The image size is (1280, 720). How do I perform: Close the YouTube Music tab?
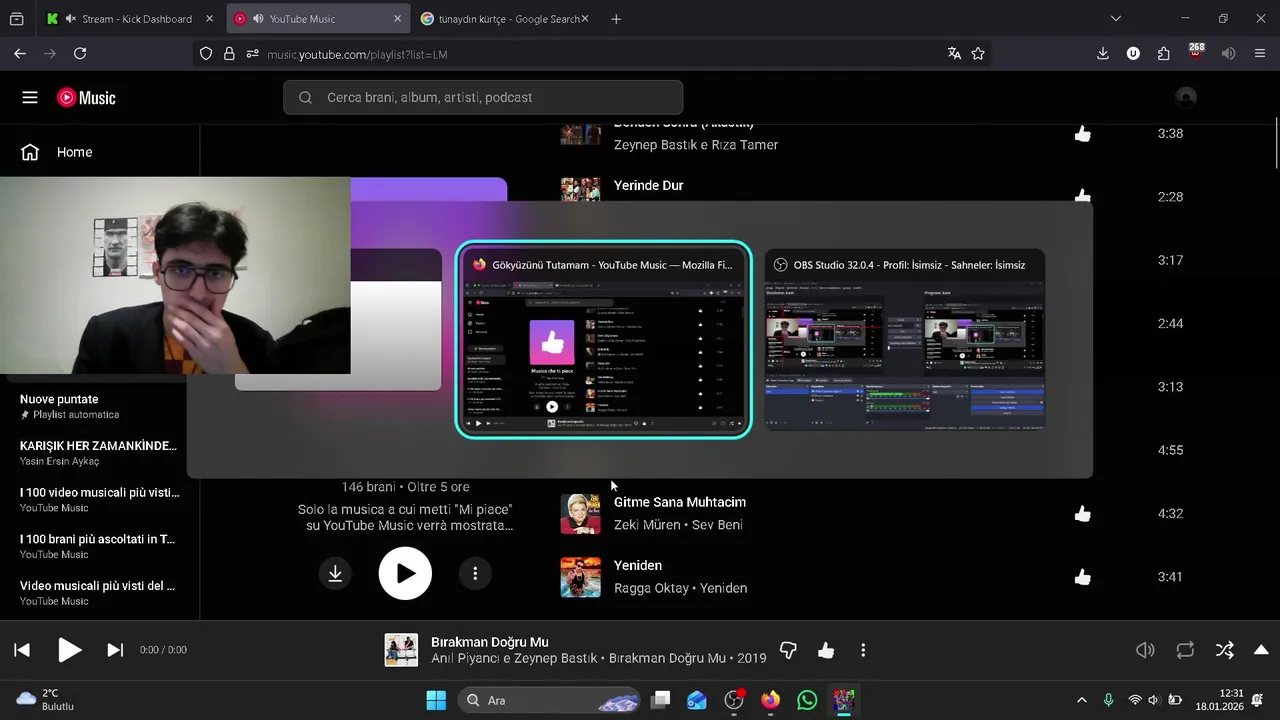[x=397, y=19]
